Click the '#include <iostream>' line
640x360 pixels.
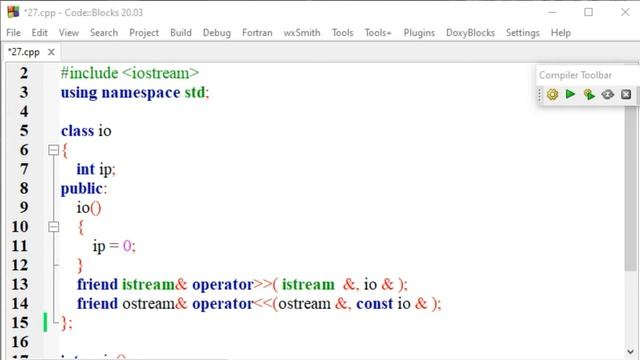click(x=130, y=73)
